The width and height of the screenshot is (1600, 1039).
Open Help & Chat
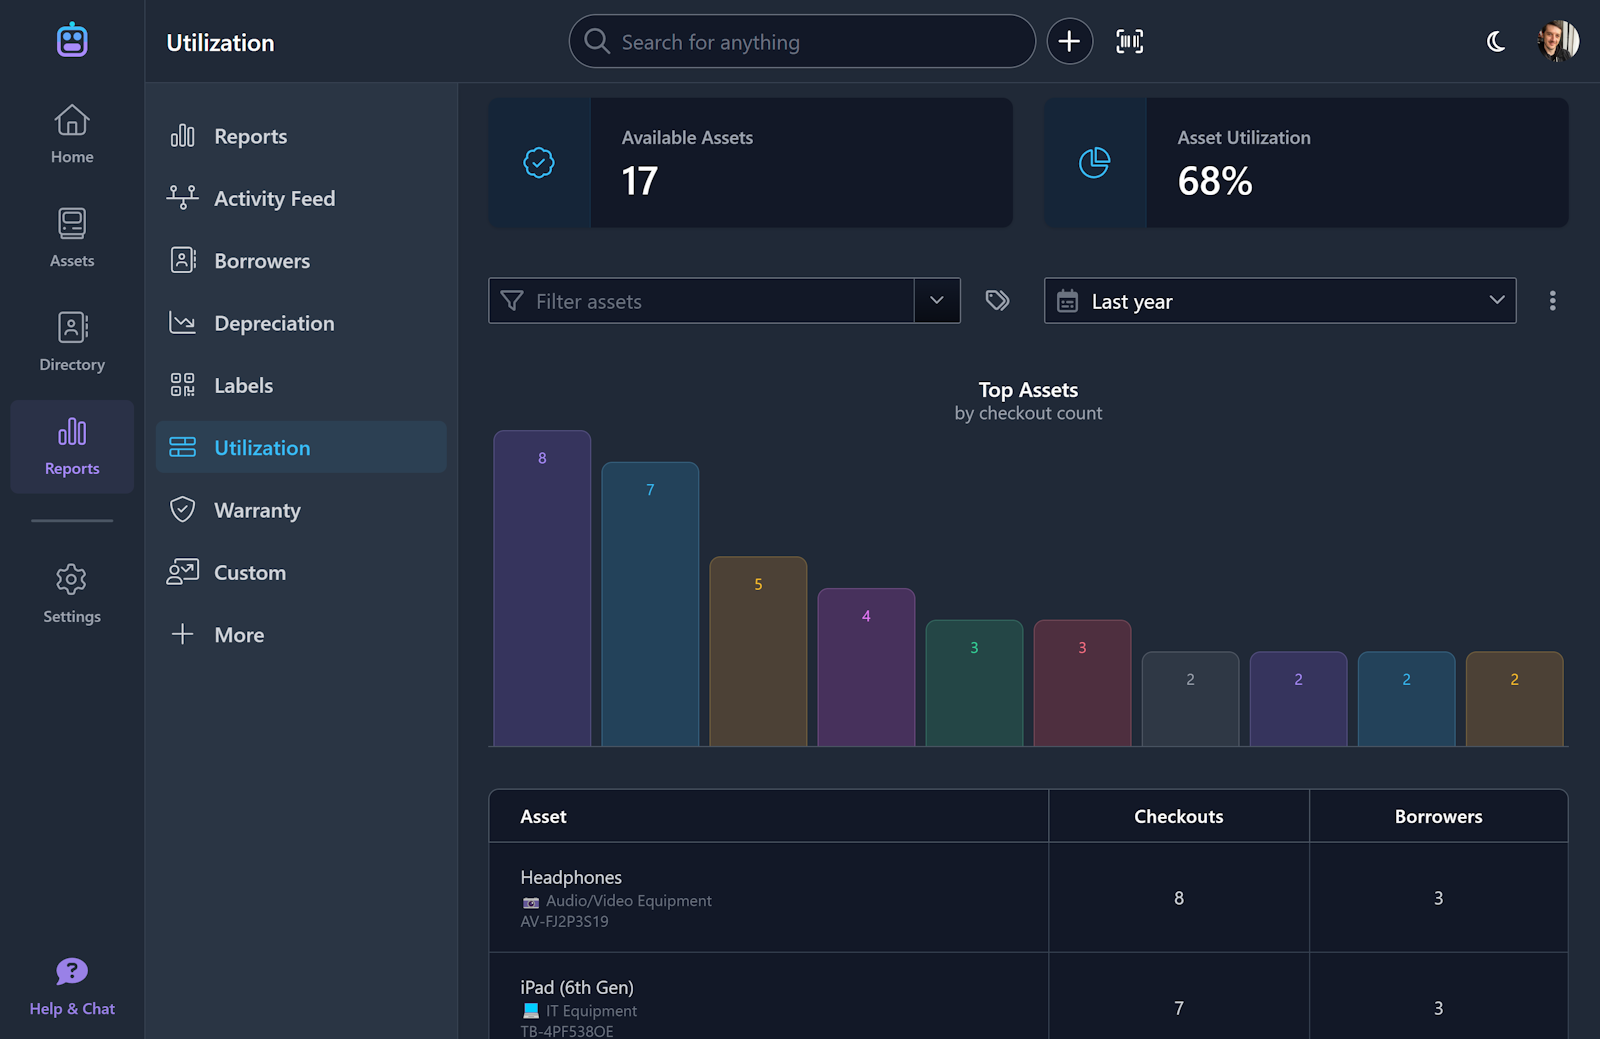point(72,986)
